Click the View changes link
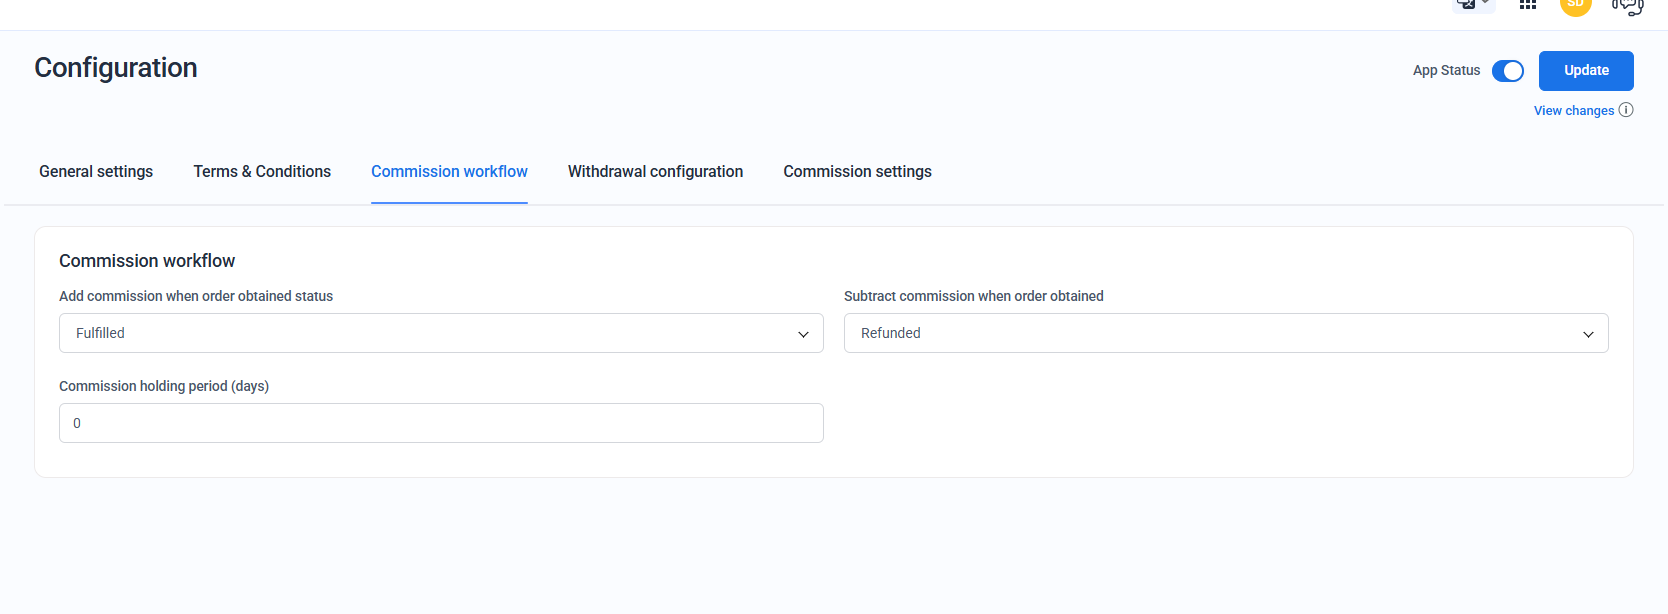This screenshot has height=614, width=1668. [1573, 111]
